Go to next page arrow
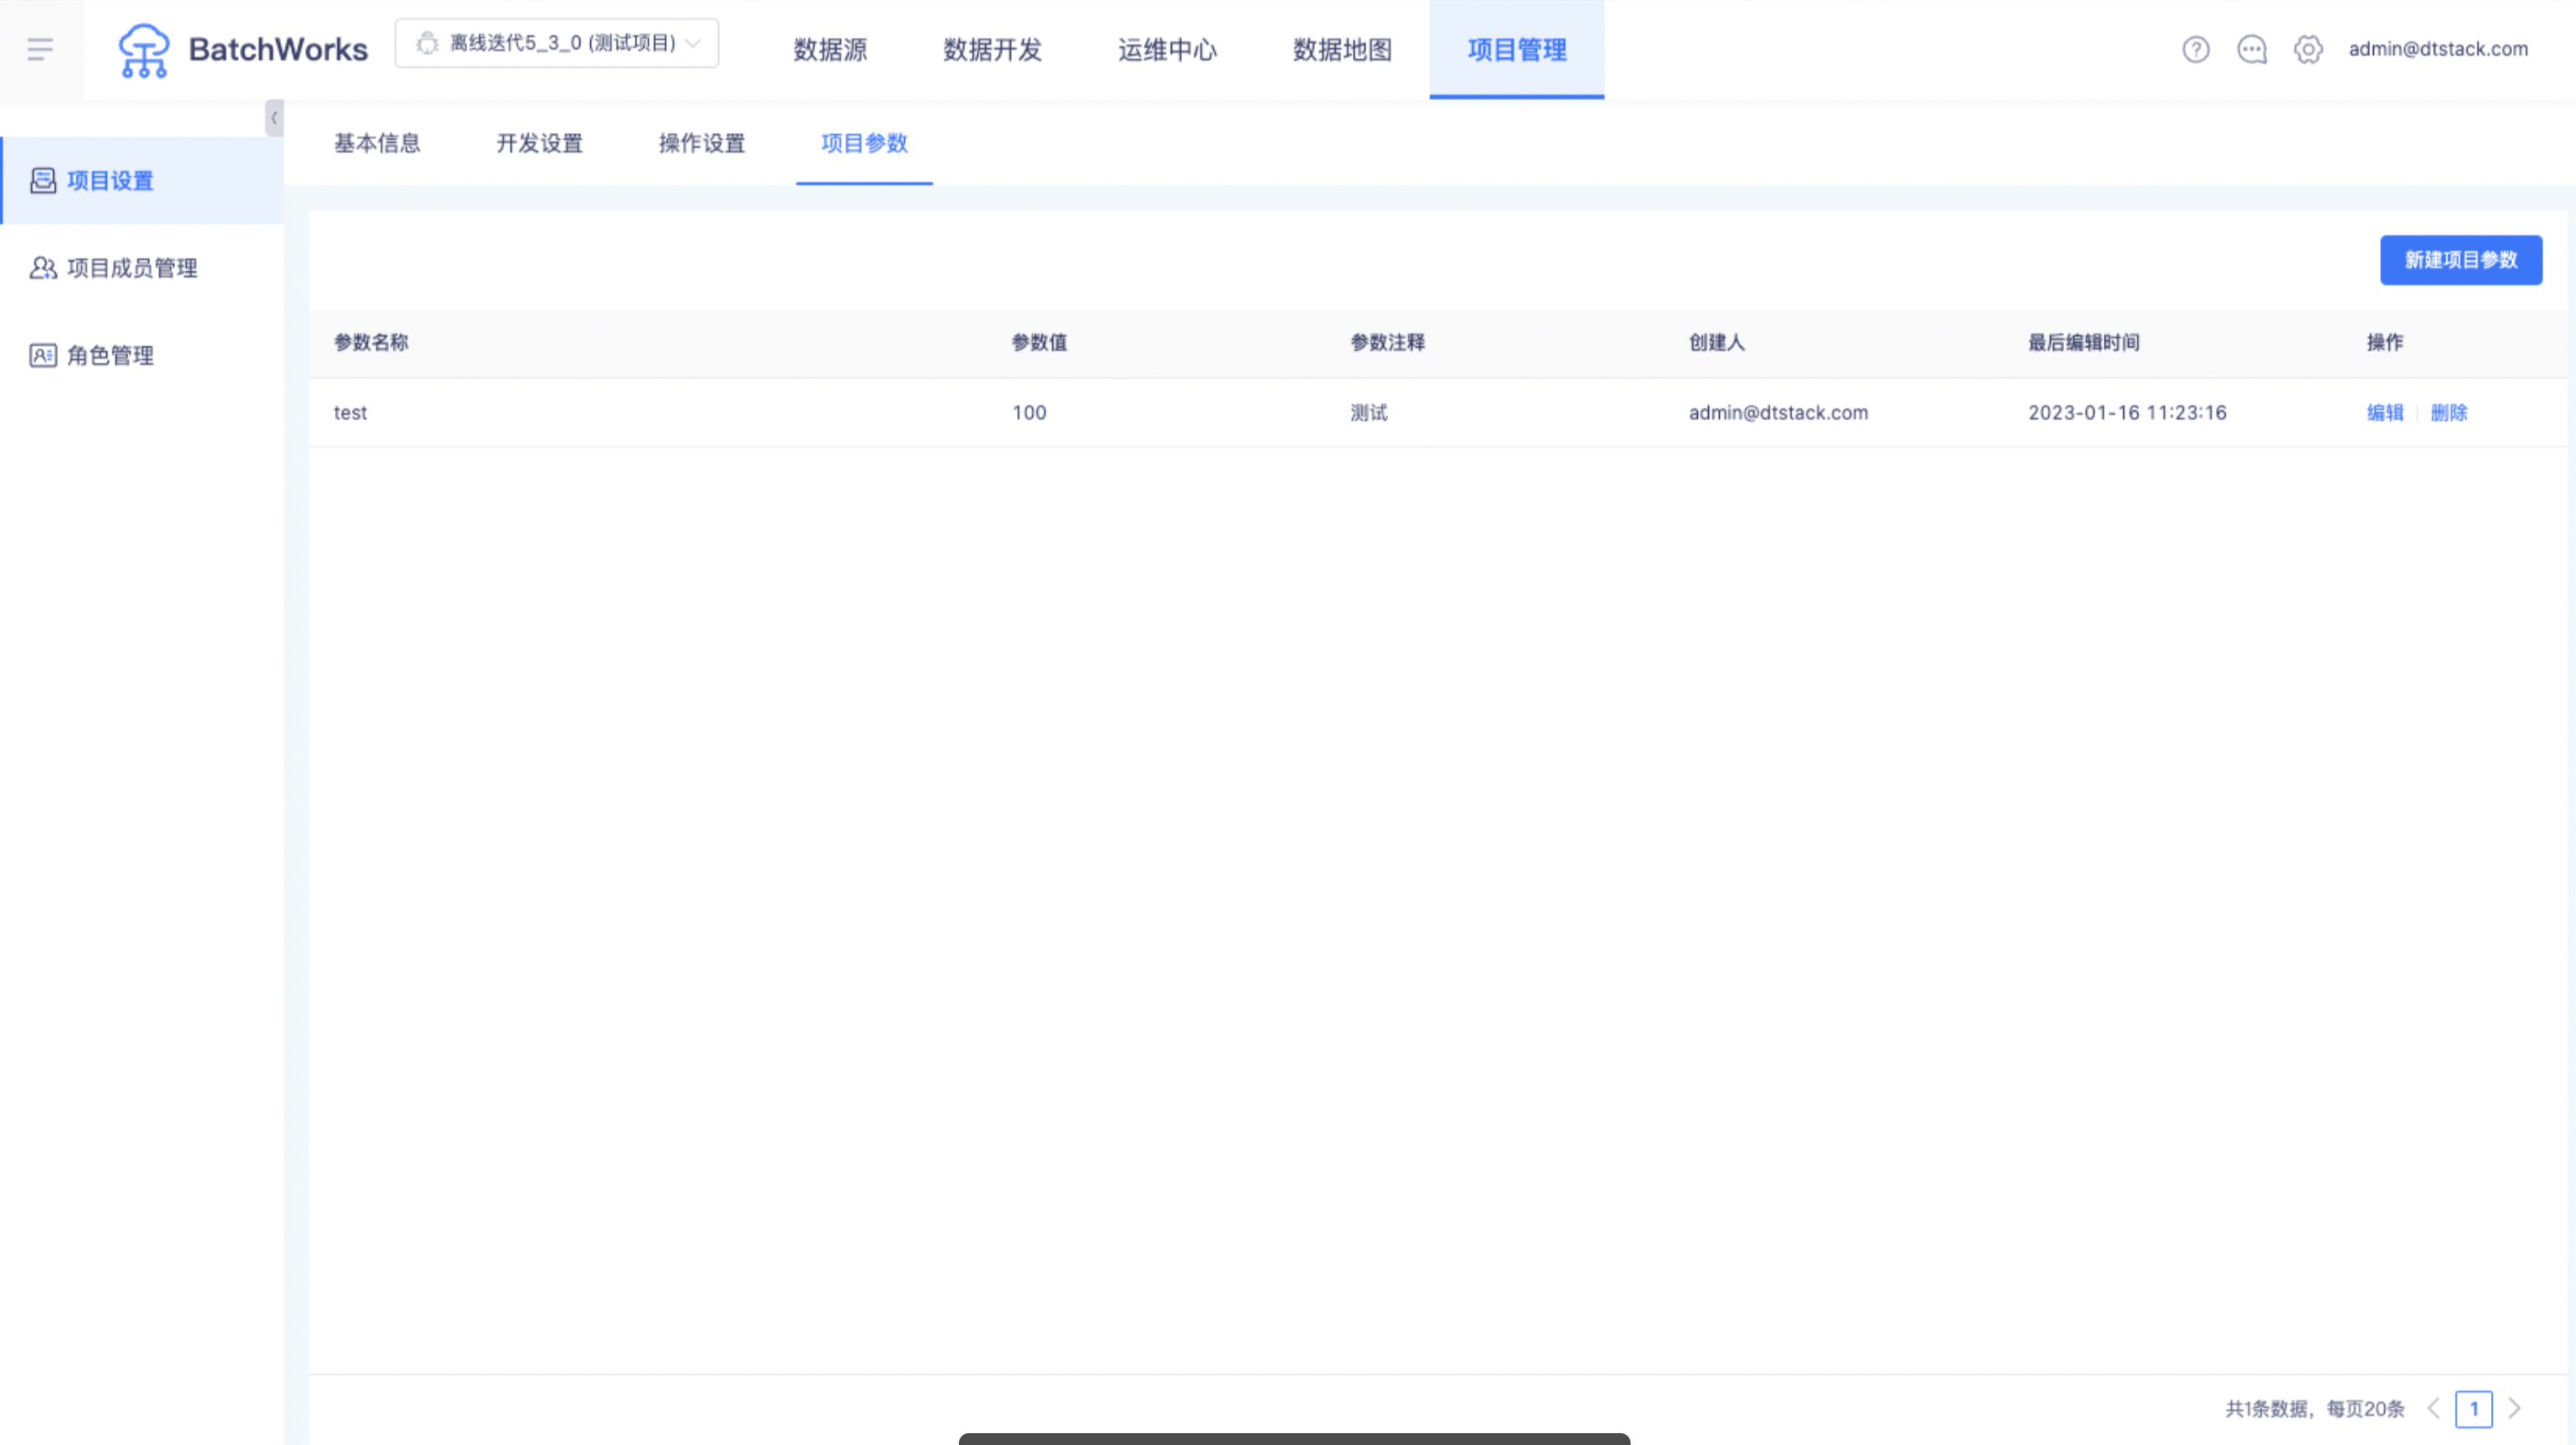Screen dimensions: 2576x1445 [2514, 1409]
